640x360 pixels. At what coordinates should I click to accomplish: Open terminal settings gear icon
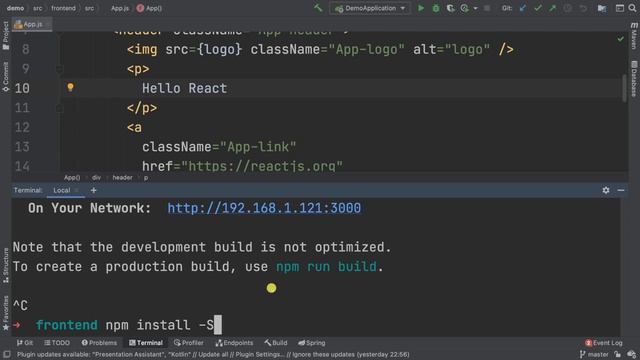coord(606,190)
